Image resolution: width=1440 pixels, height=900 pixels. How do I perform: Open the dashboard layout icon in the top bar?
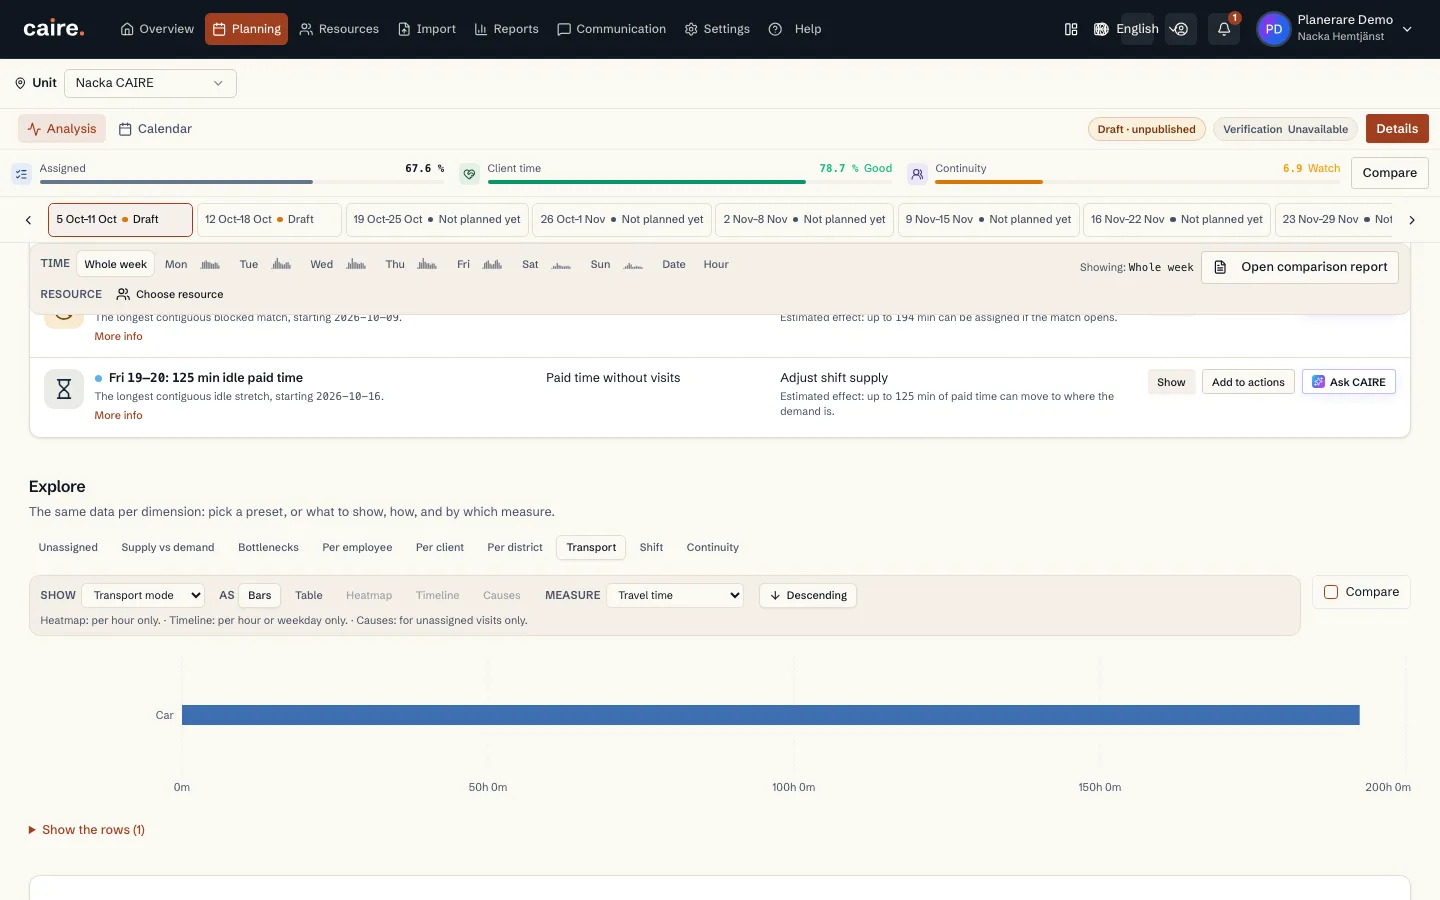point(1071,29)
